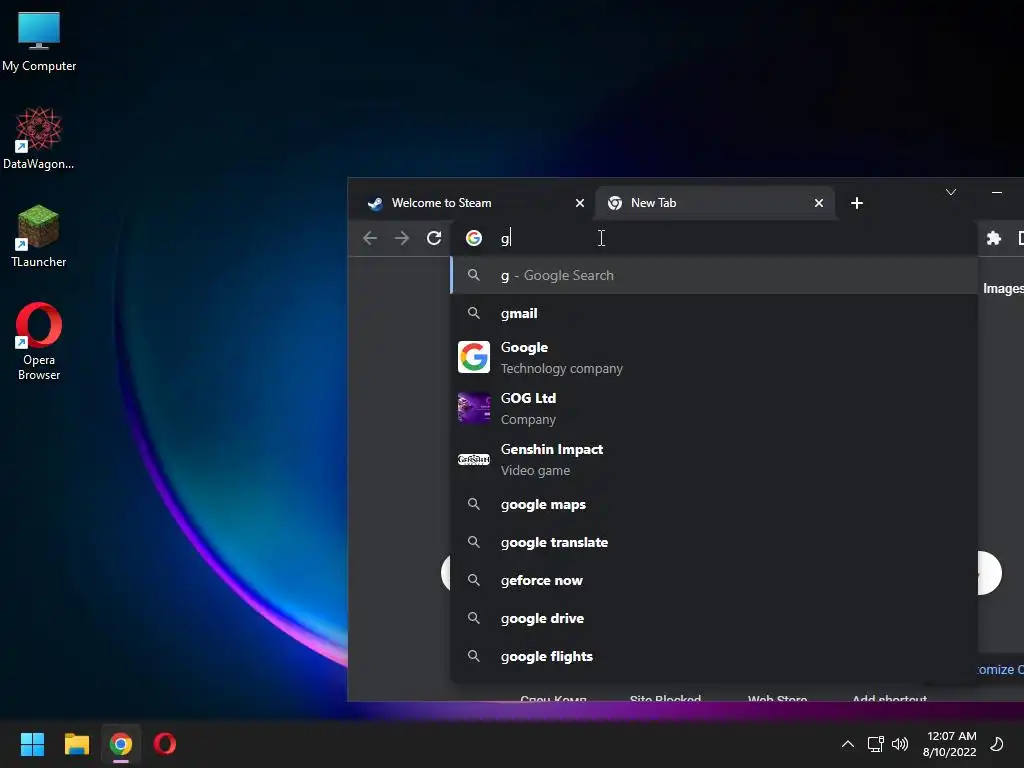Image resolution: width=1024 pixels, height=768 pixels.
Task: Open the Opera Browser desktop shortcut
Action: coord(39,341)
